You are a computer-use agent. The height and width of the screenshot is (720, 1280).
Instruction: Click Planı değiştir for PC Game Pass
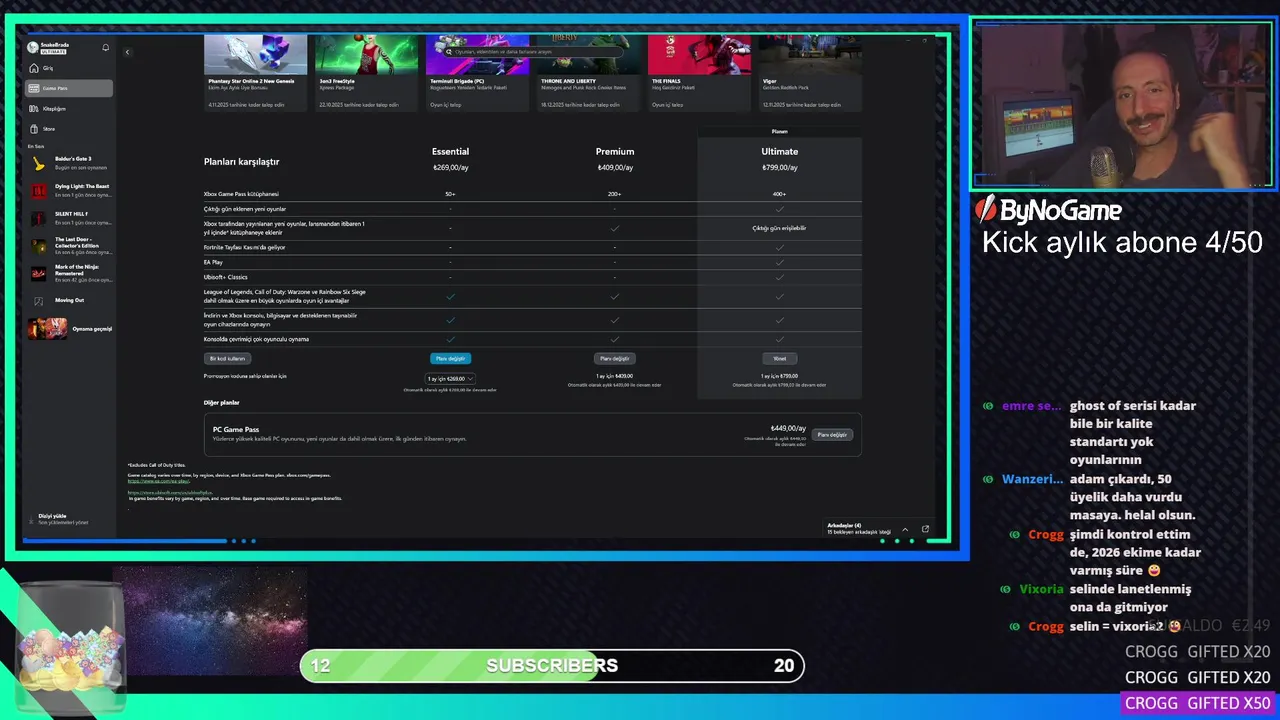point(832,435)
